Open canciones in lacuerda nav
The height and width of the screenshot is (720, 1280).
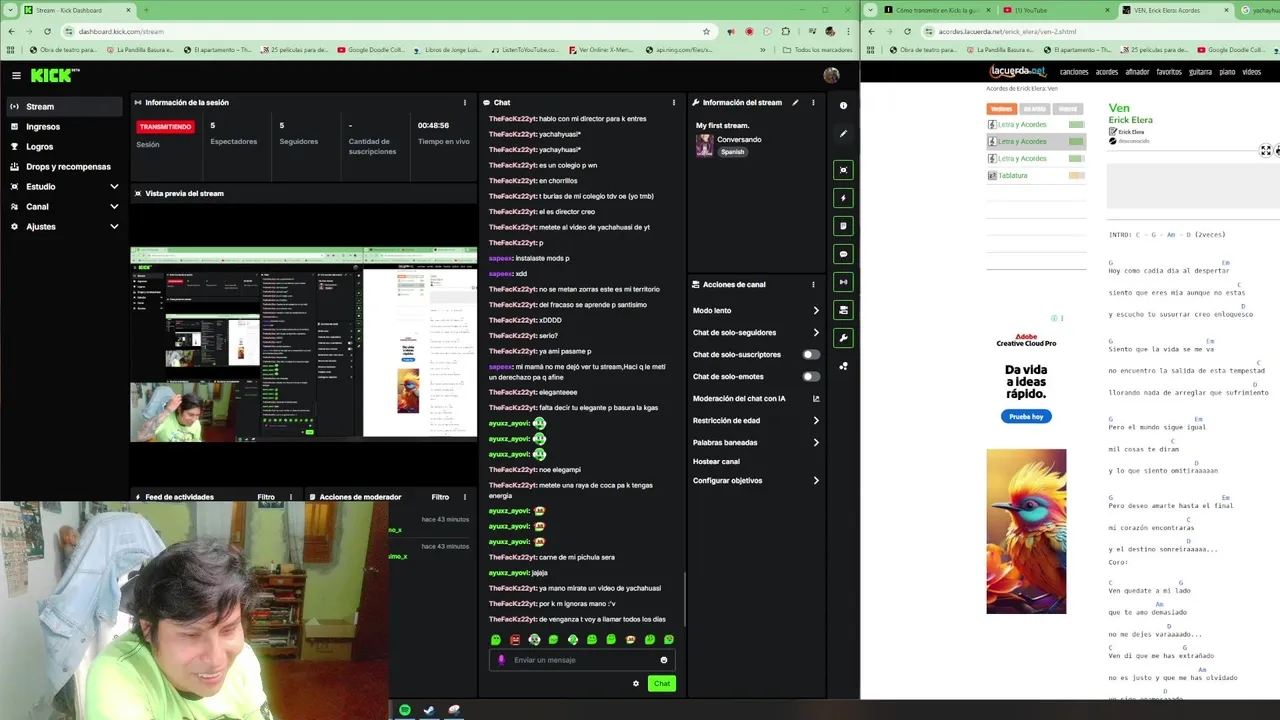click(x=1074, y=72)
